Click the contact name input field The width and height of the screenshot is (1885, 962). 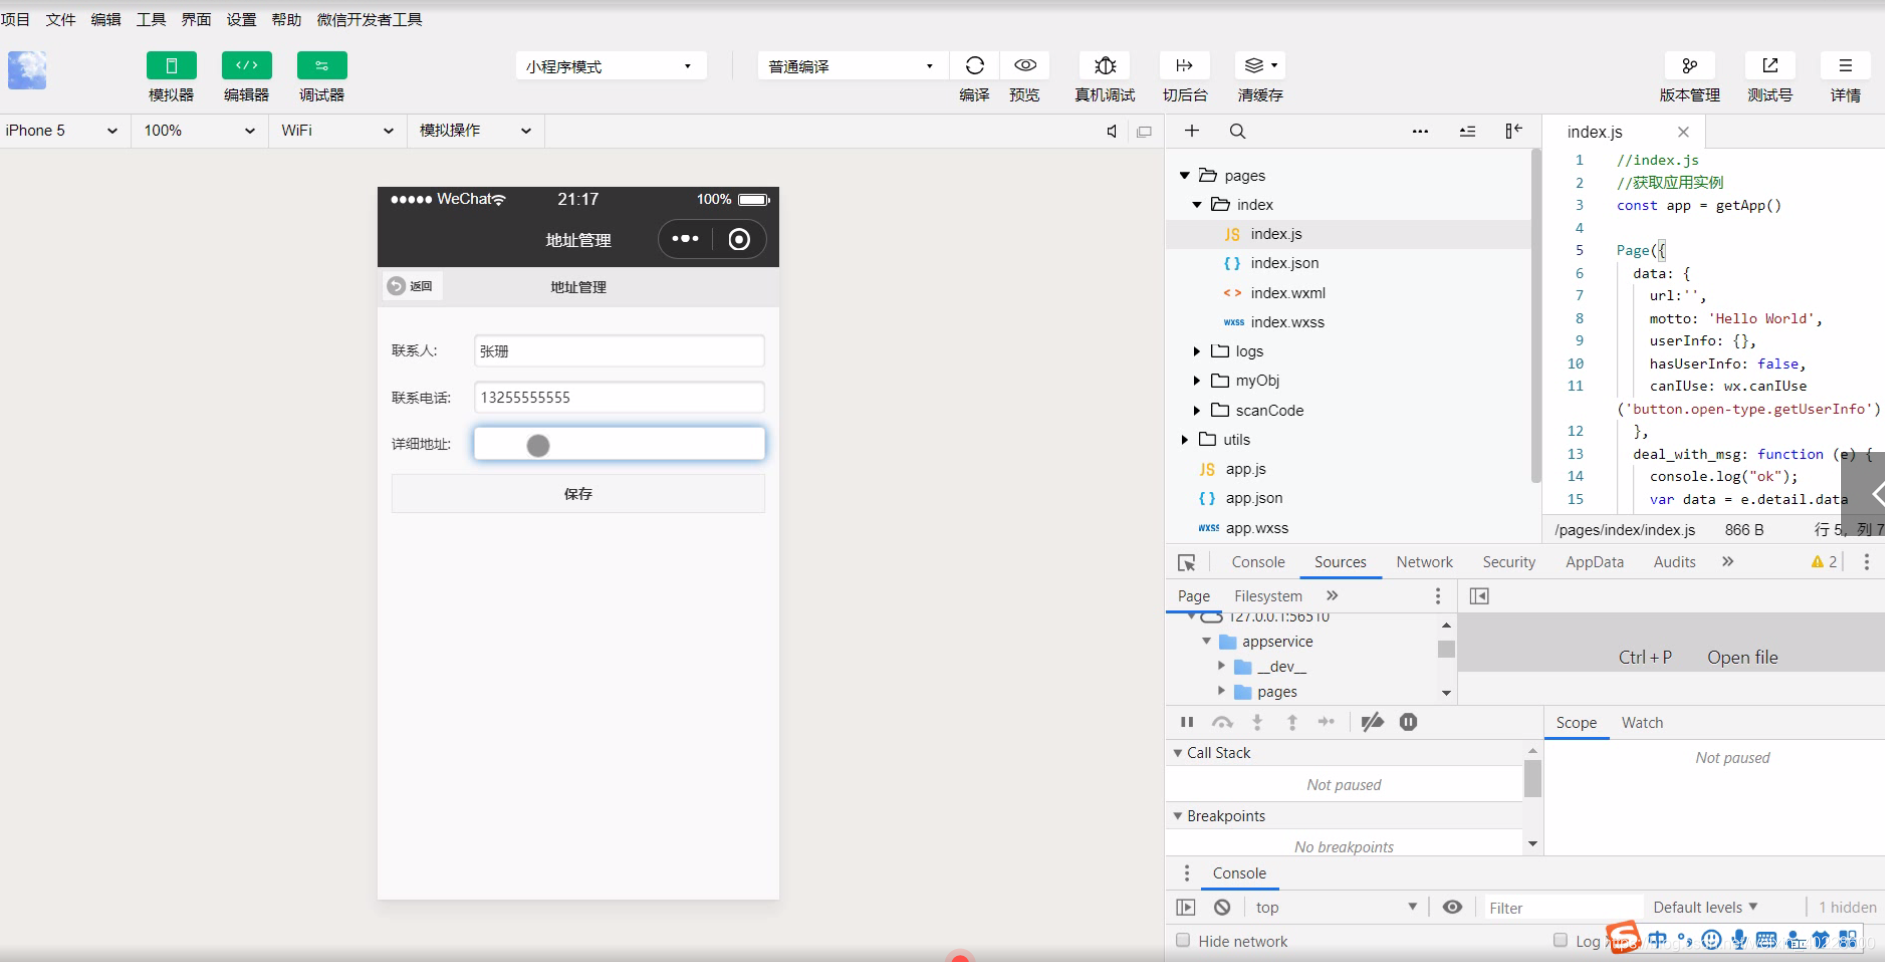point(619,351)
